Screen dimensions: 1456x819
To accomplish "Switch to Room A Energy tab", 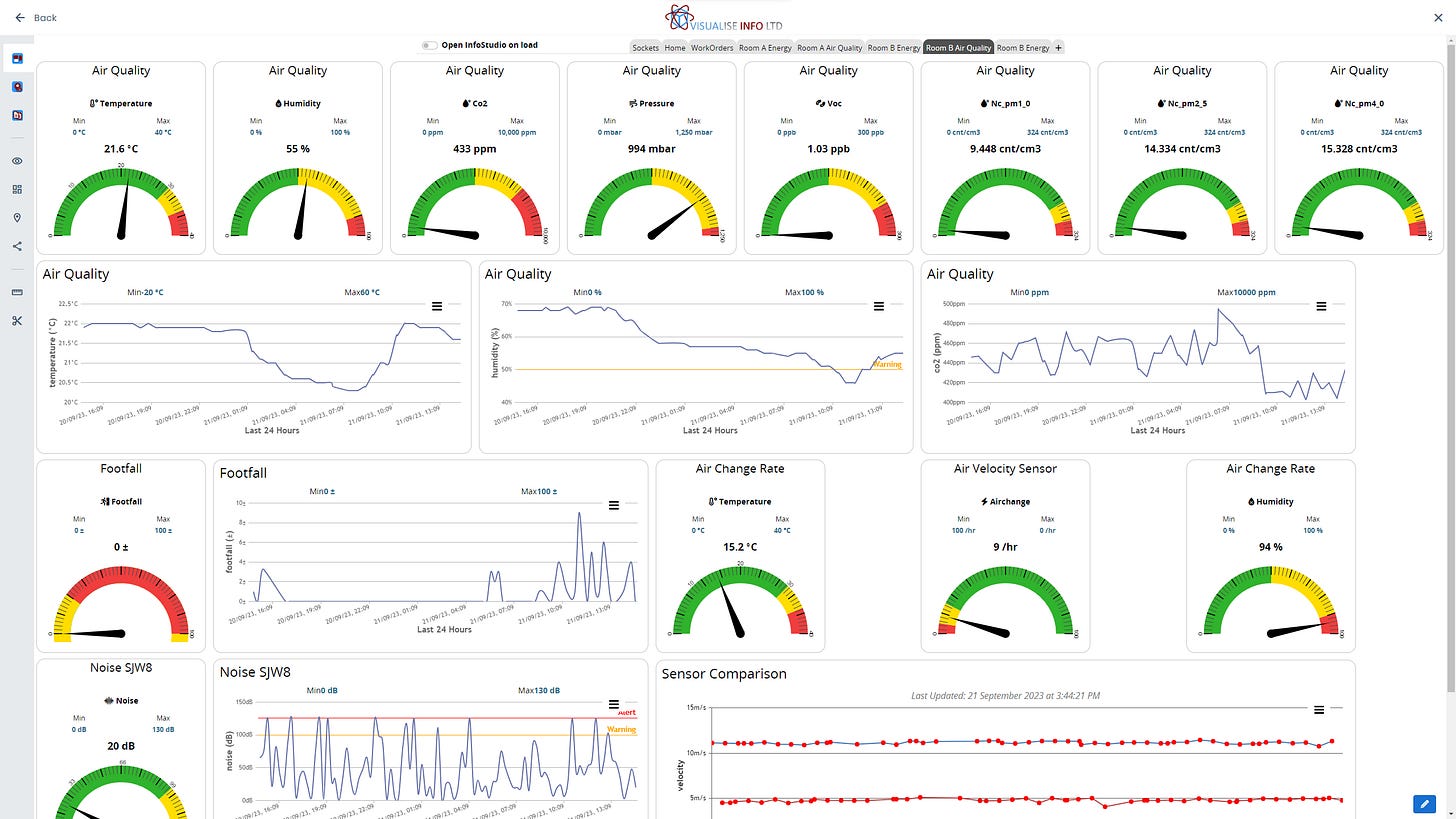I will click(765, 47).
